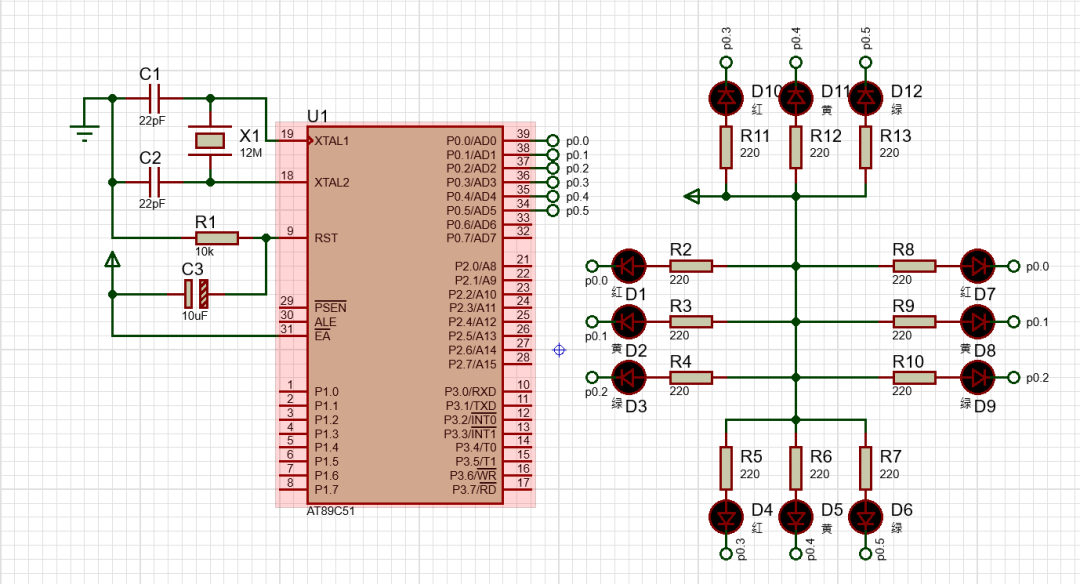Click p0.4 terminal above D11
The image size is (1080, 584).
pos(796,62)
